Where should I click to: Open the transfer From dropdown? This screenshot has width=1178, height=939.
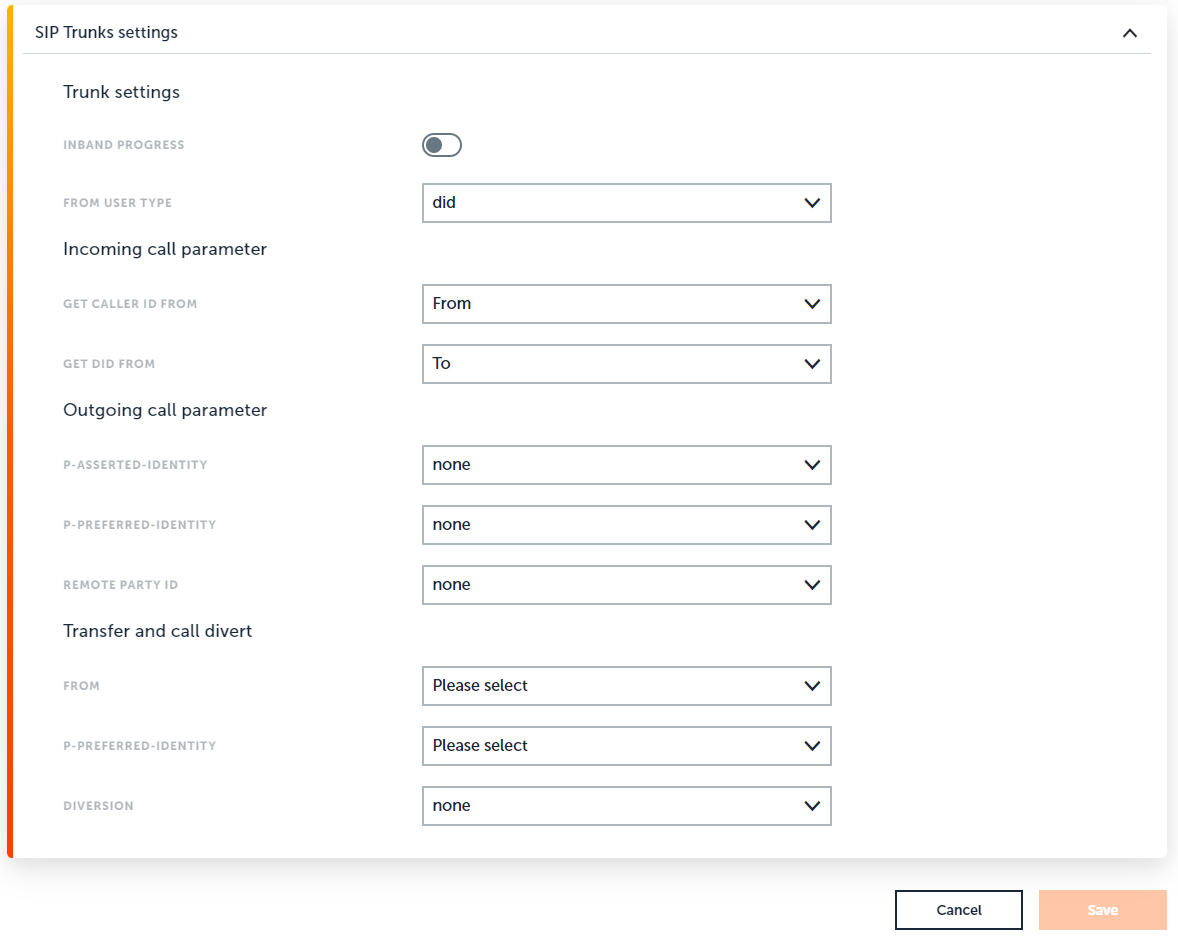coord(627,685)
